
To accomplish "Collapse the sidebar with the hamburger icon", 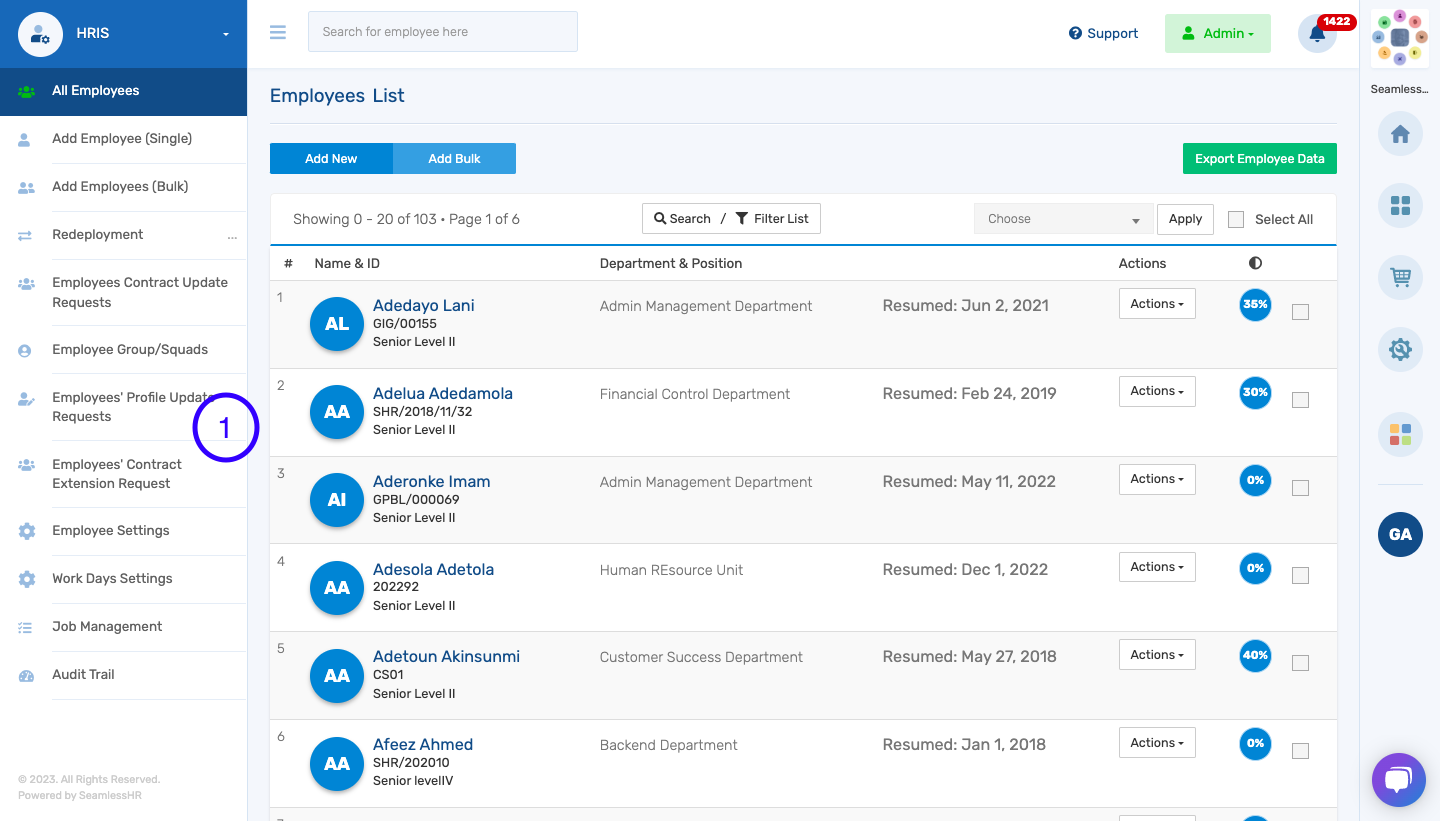I will (x=277, y=31).
